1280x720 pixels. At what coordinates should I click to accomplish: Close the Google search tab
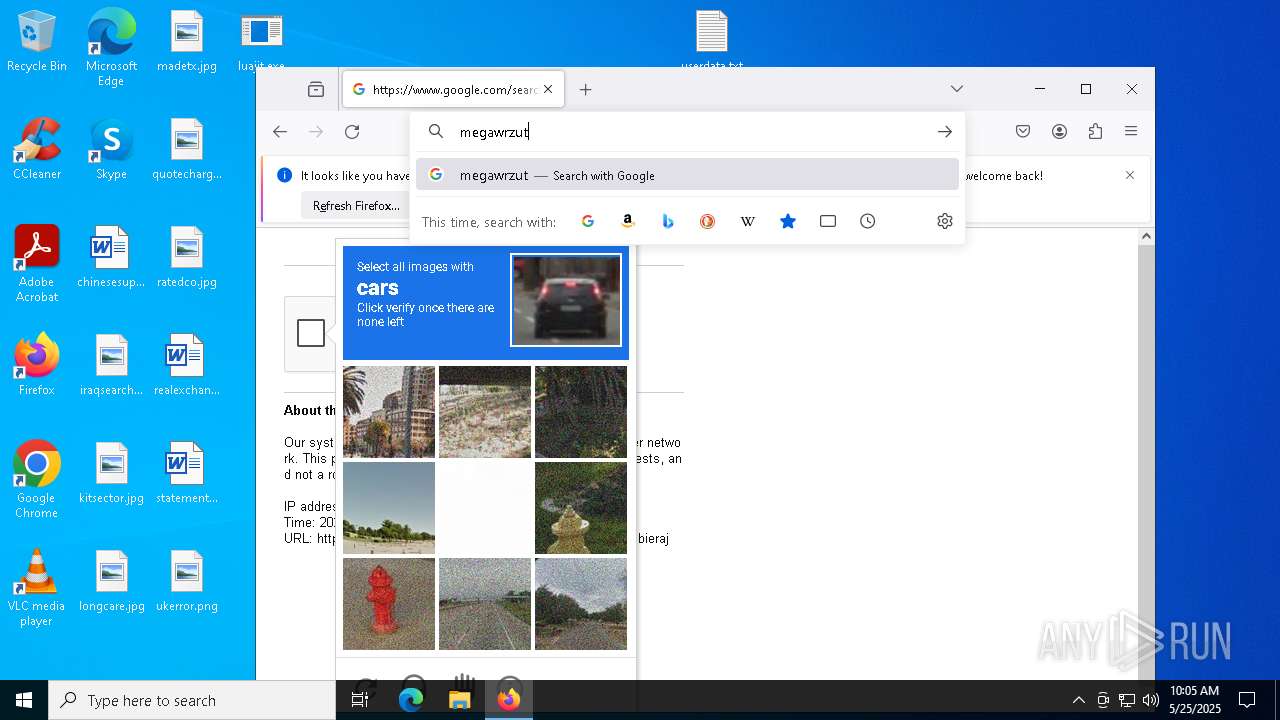(x=548, y=89)
